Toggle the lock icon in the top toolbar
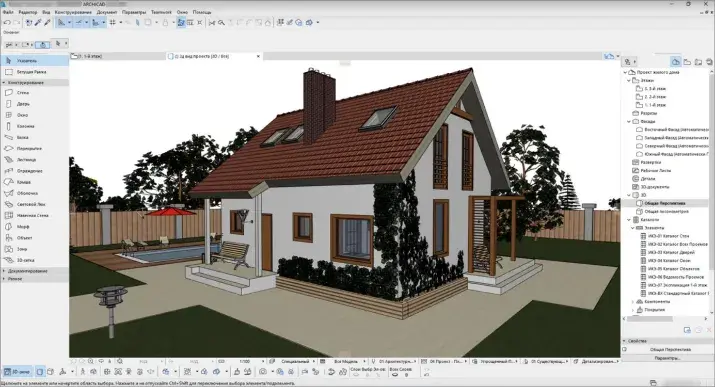 (165, 22)
